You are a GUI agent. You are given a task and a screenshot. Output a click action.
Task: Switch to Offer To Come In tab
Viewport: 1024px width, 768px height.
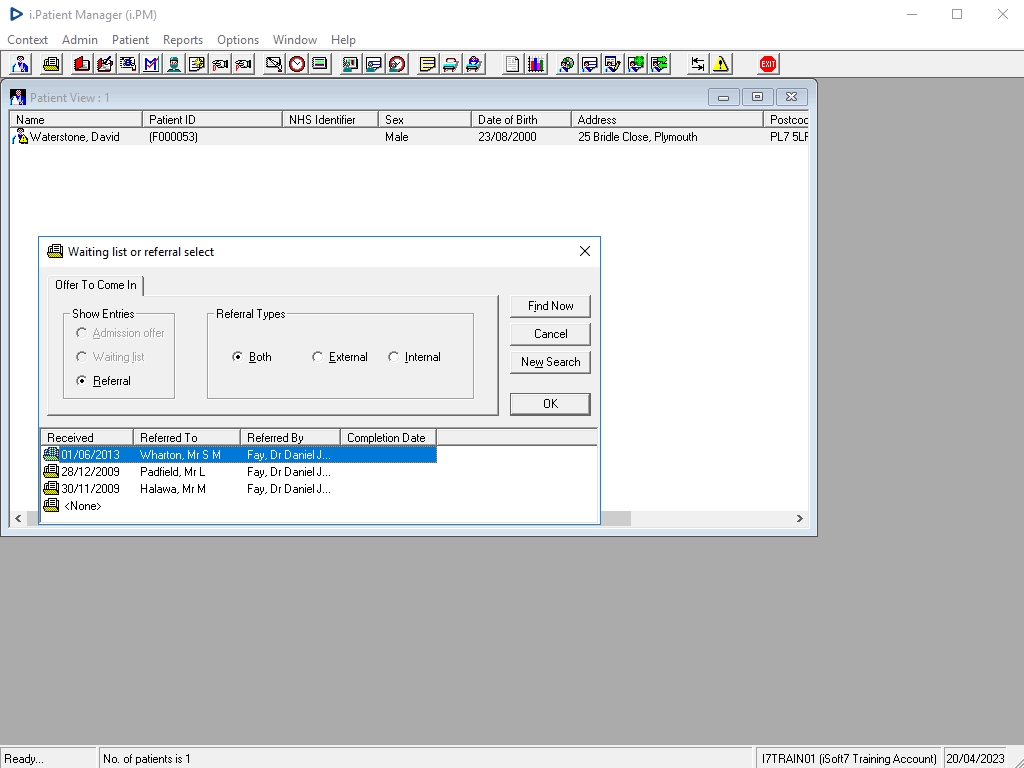[x=96, y=285]
